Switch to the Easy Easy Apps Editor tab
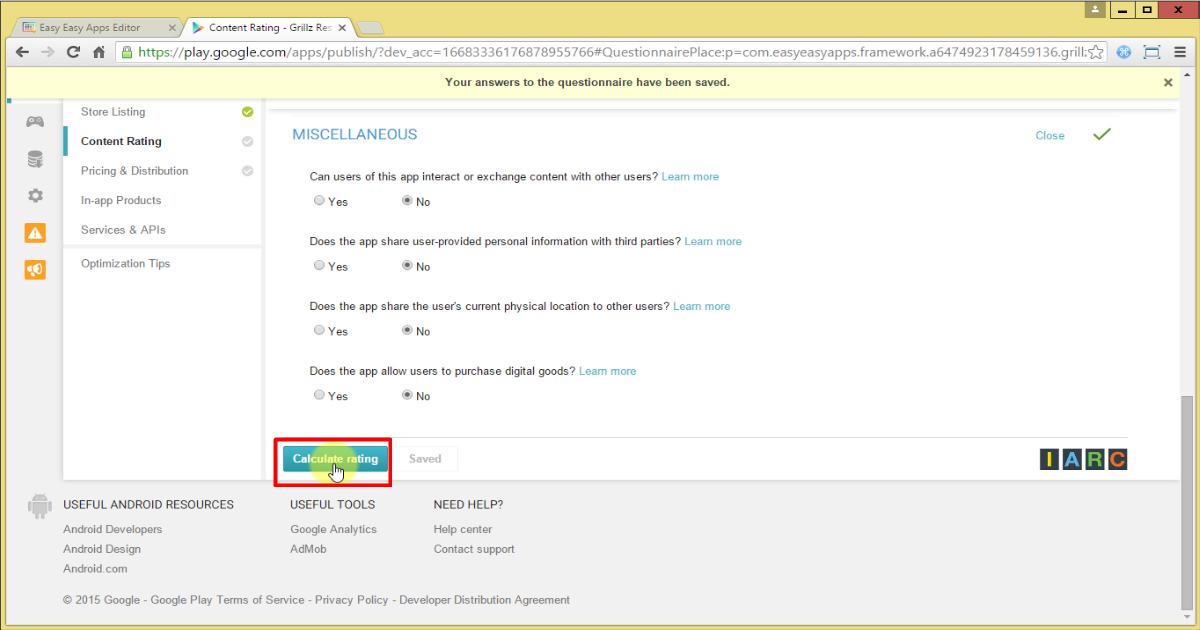 point(90,27)
